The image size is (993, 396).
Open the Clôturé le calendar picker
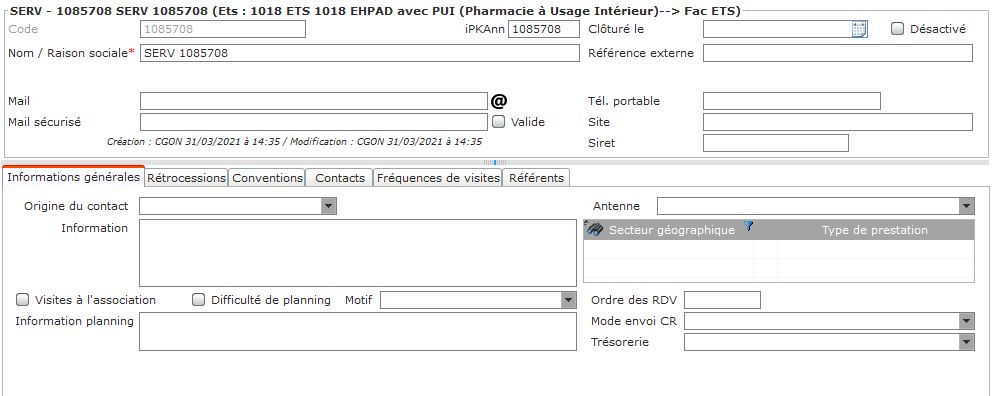pos(859,29)
